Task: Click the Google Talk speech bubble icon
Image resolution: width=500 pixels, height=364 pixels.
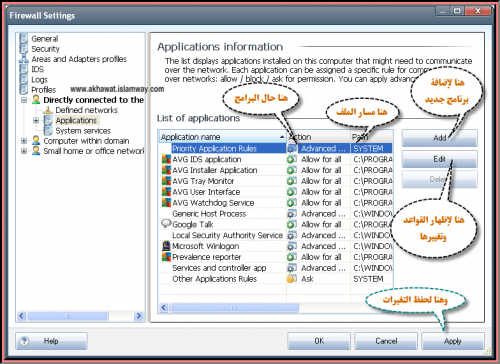Action: coord(166,224)
